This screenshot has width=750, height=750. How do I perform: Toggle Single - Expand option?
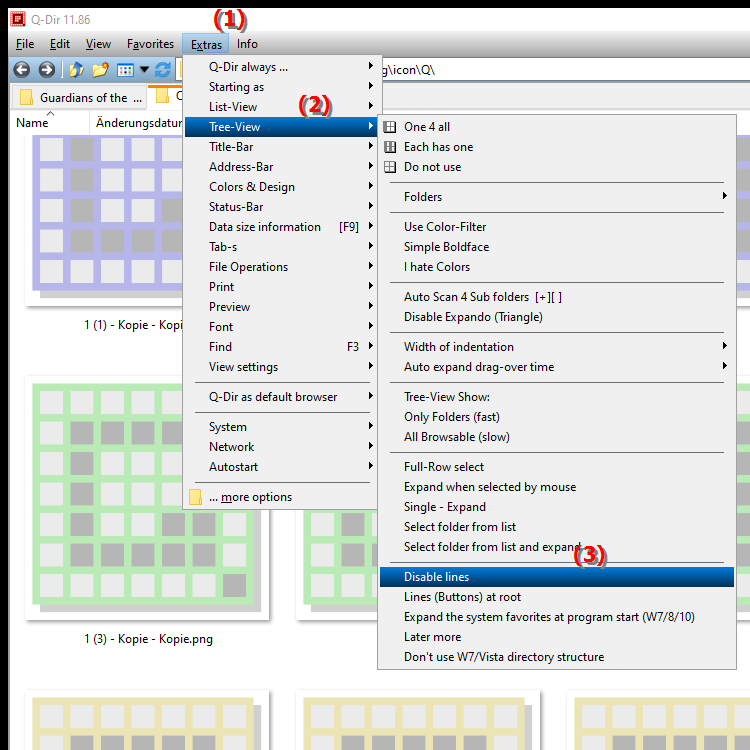click(x=557, y=507)
